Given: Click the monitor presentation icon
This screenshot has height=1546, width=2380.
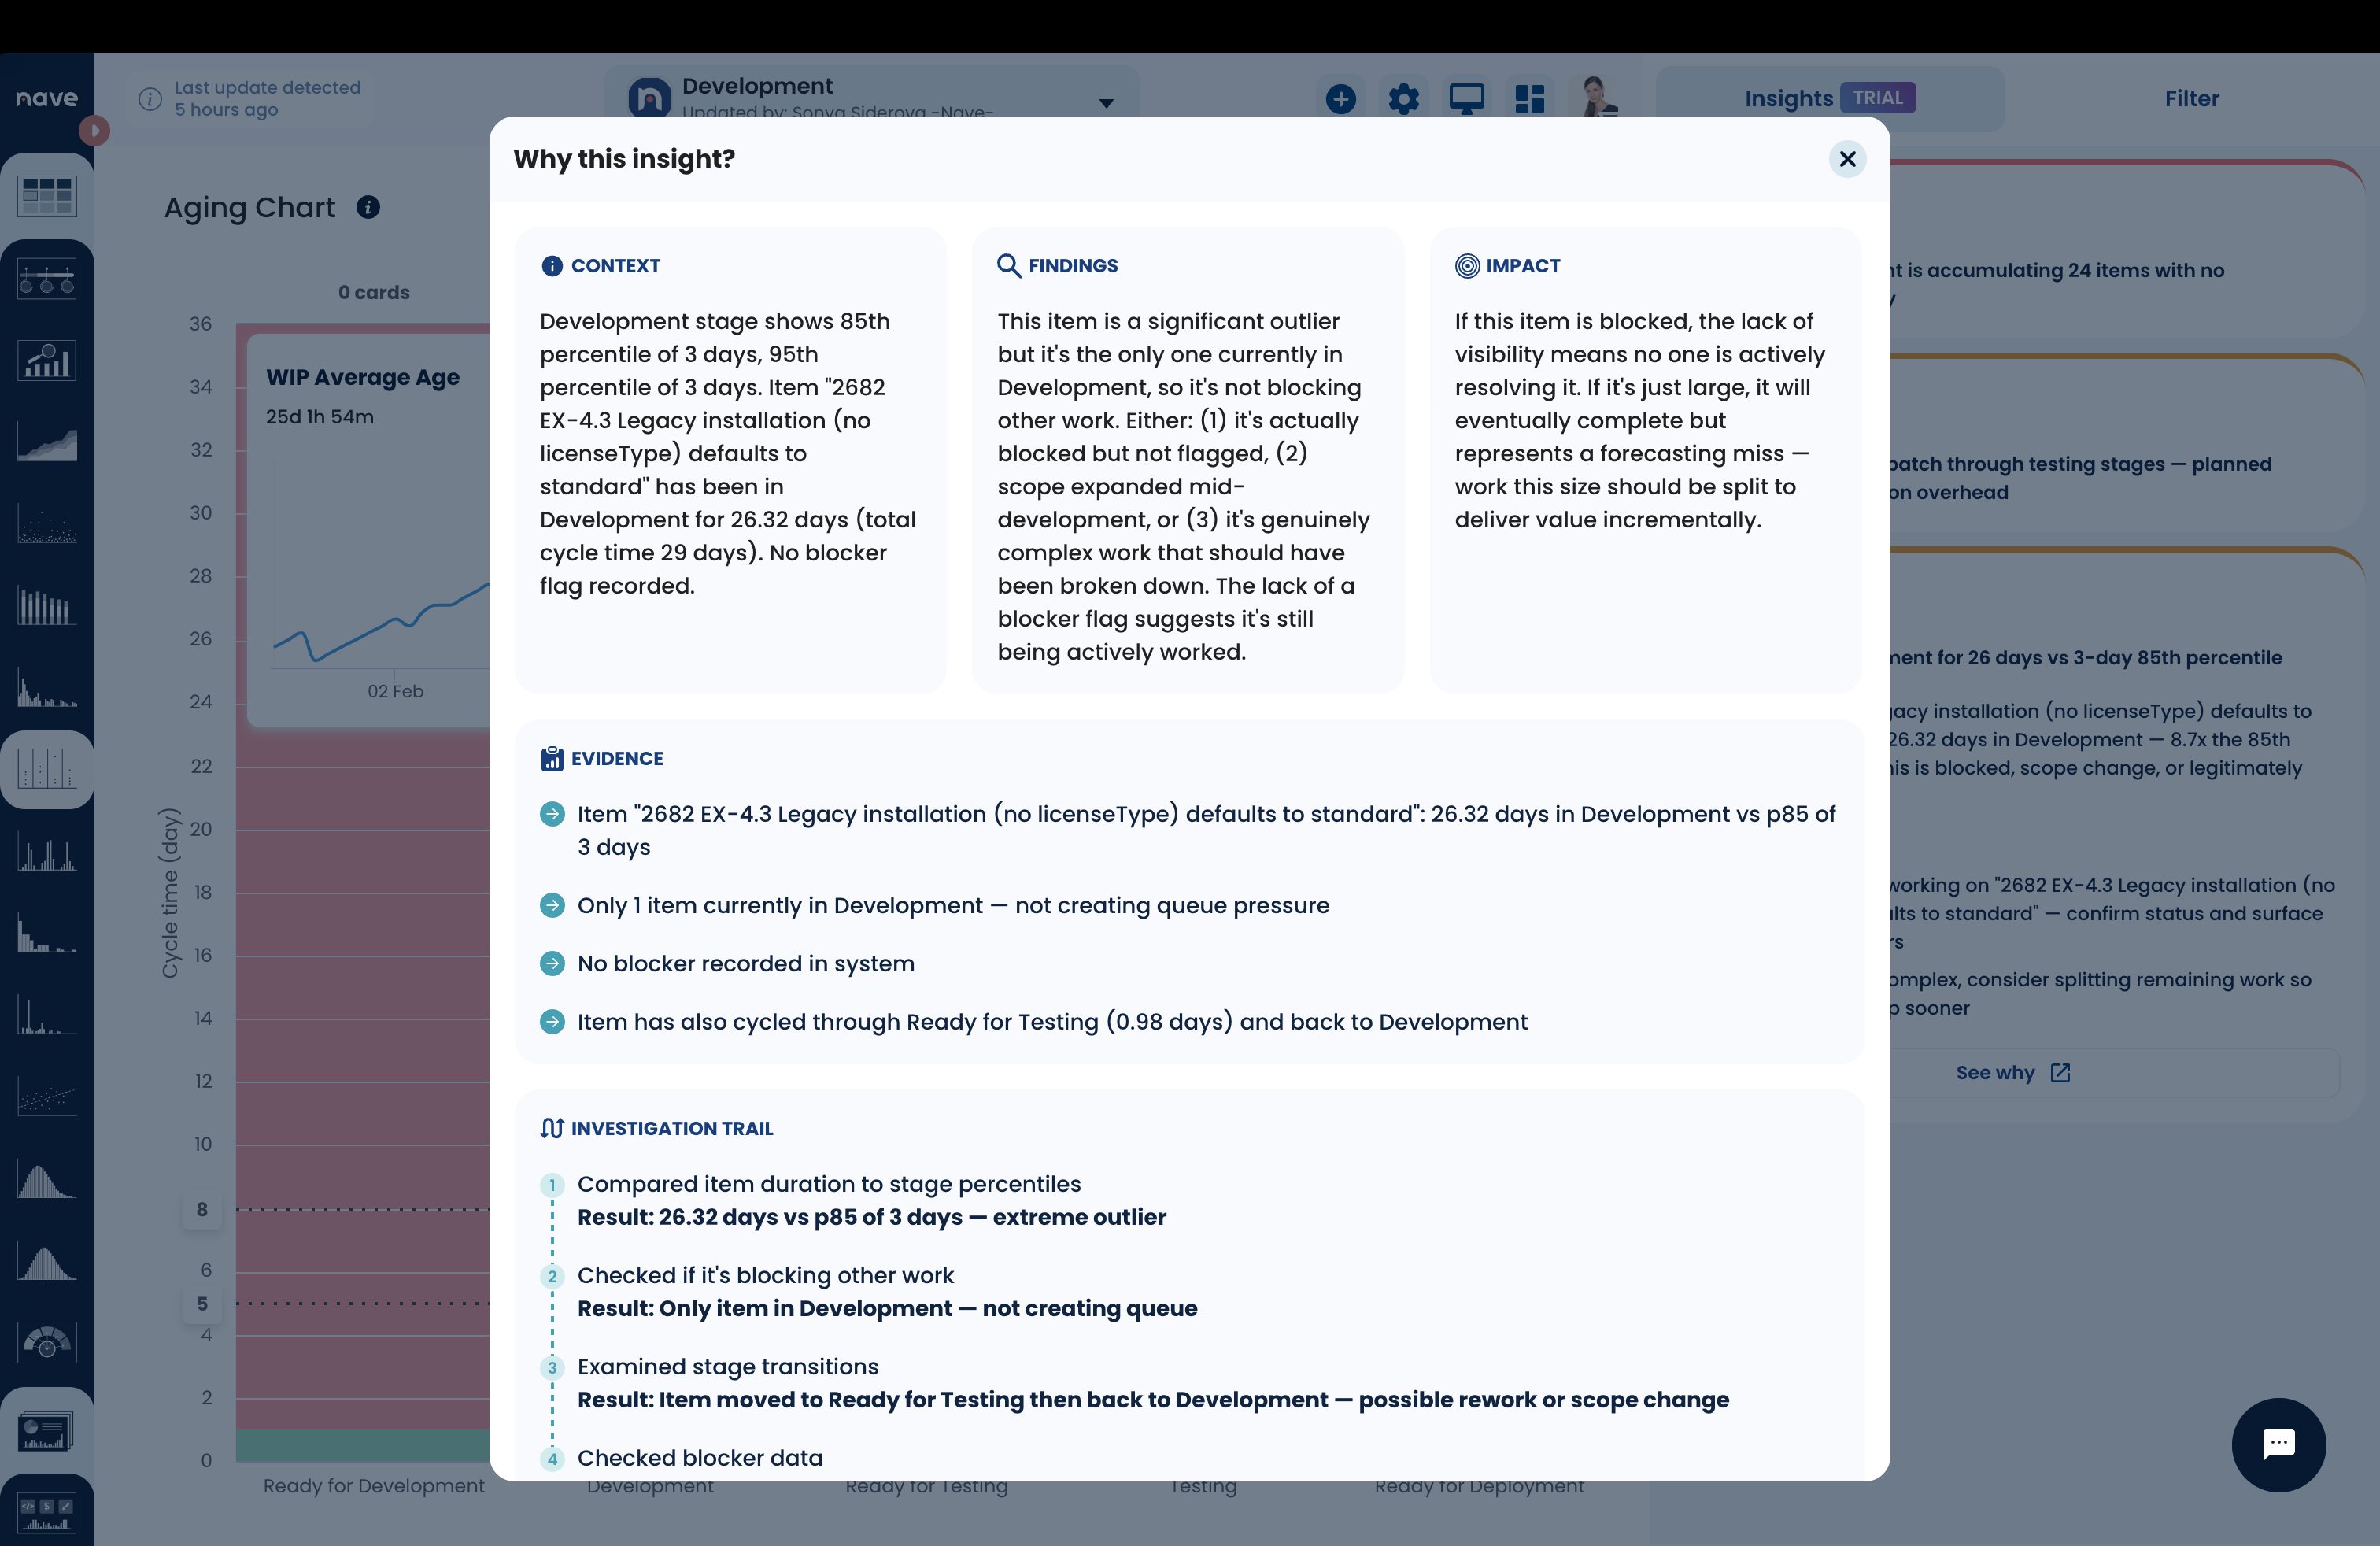Looking at the screenshot, I should pyautogui.click(x=1466, y=98).
